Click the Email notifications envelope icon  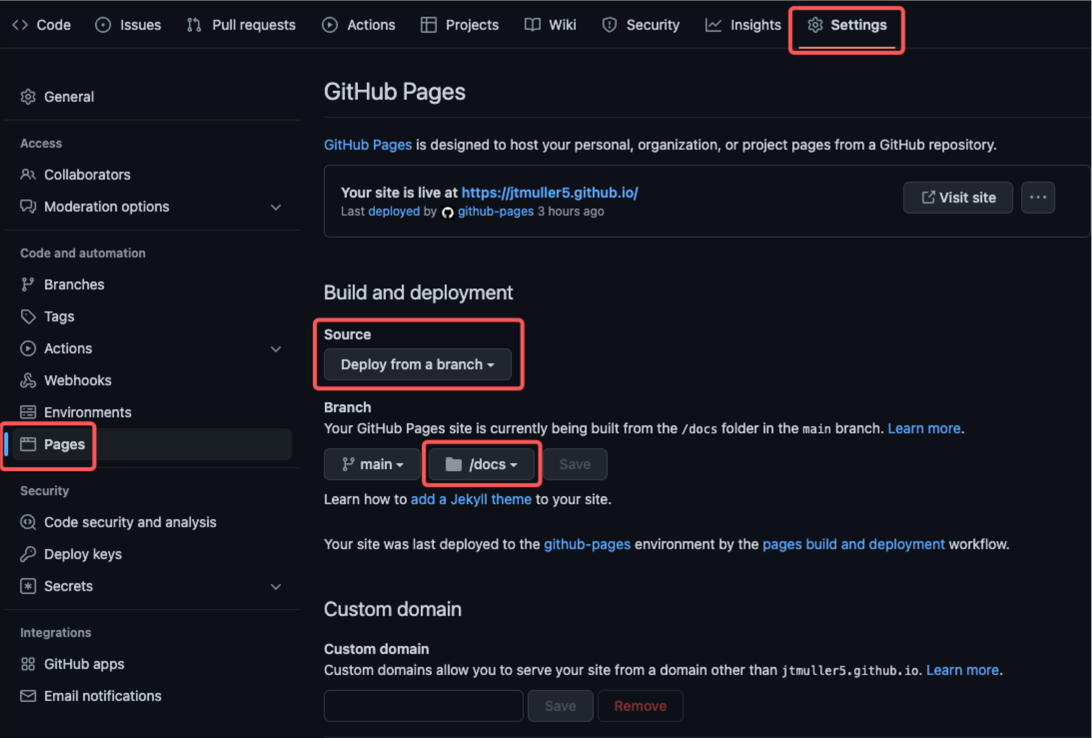pos(28,697)
